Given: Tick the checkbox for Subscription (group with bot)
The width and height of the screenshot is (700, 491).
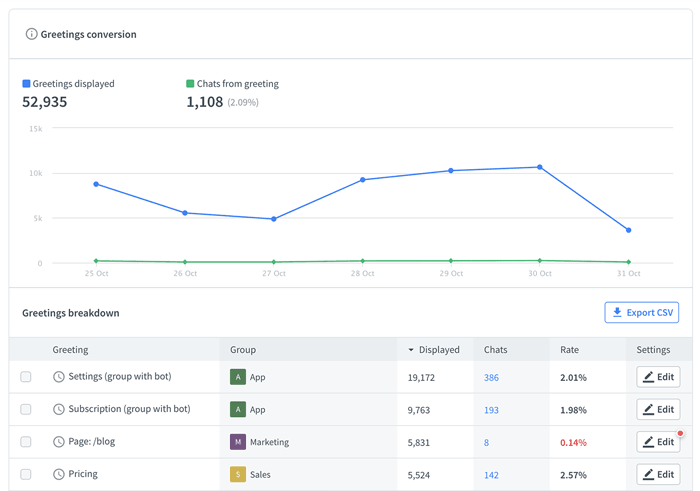Looking at the screenshot, I should [x=26, y=409].
